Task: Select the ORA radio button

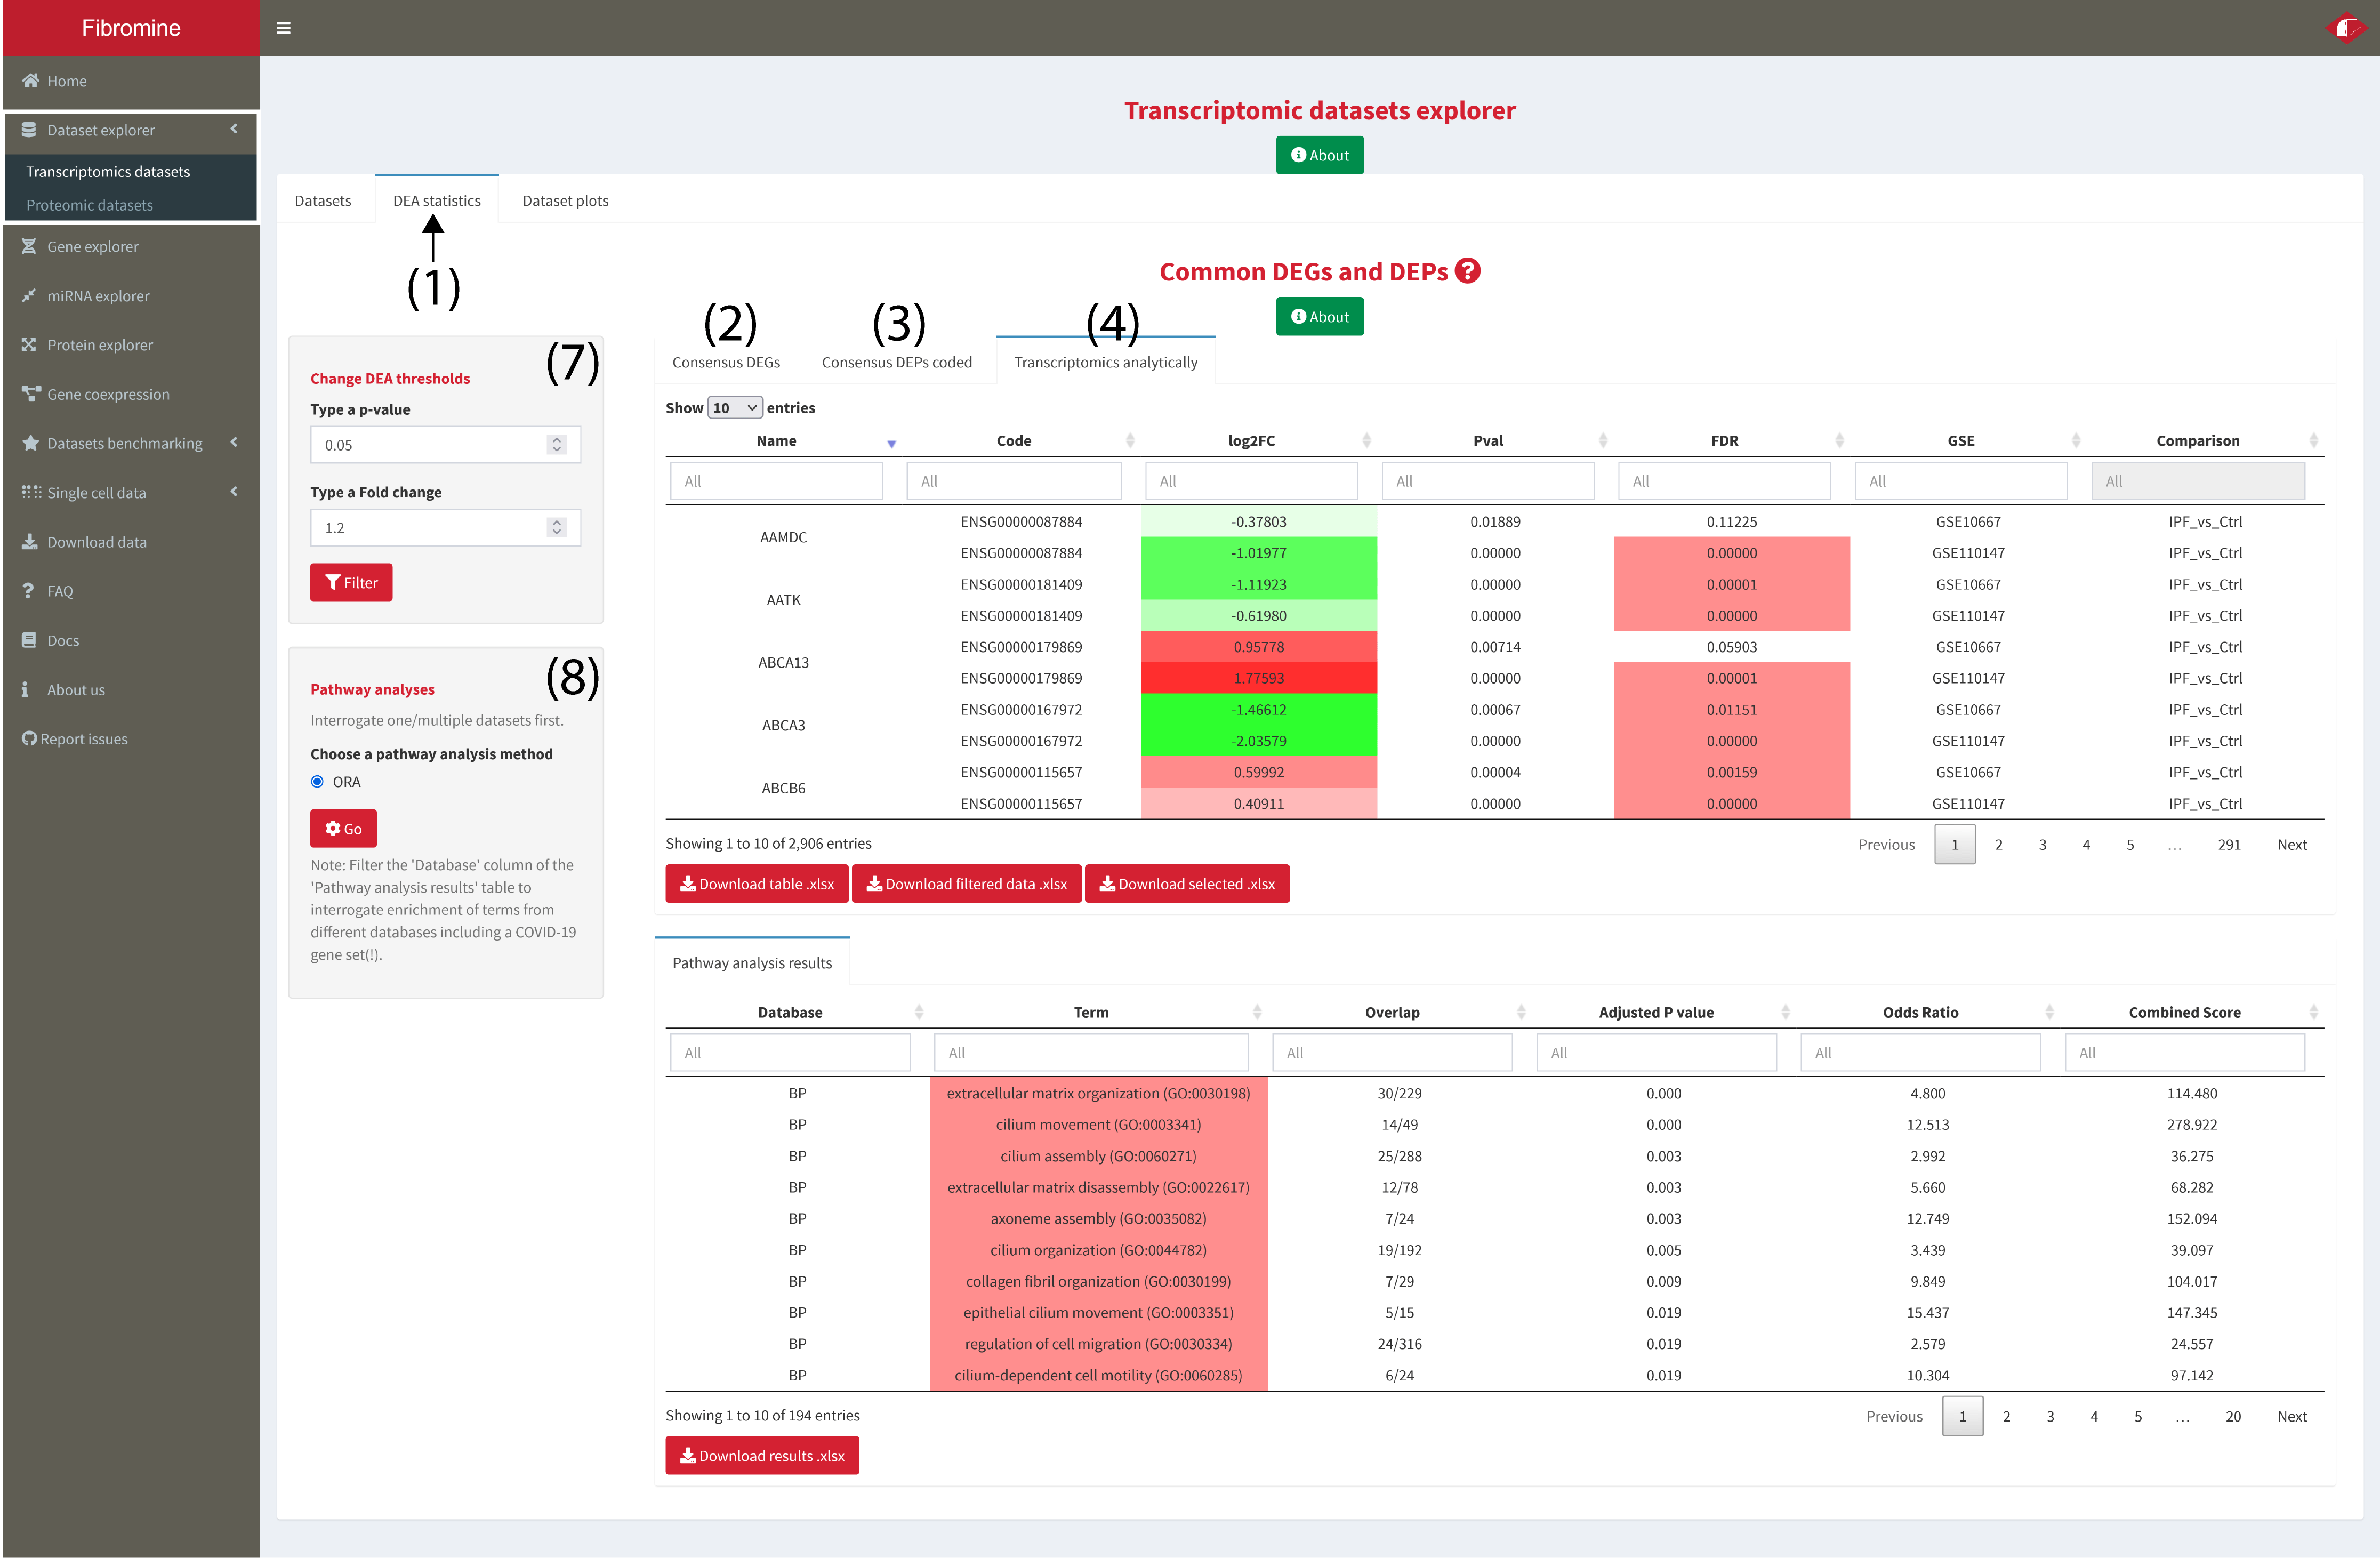Action: pos(317,781)
